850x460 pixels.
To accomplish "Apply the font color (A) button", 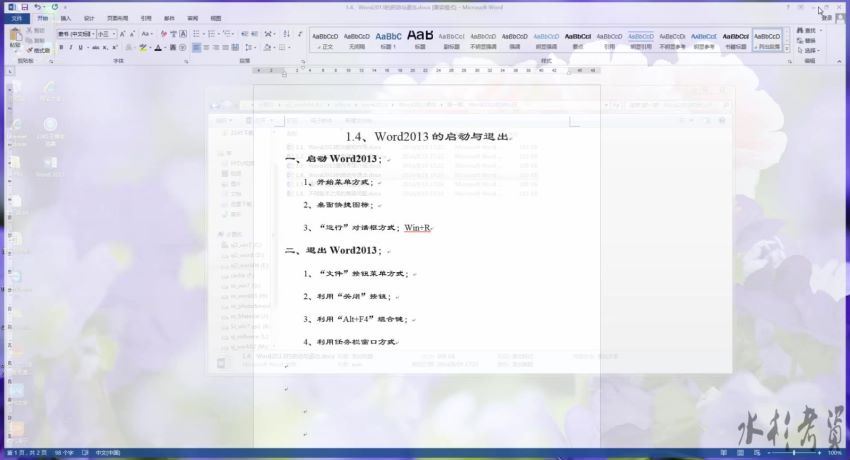I will click(158, 48).
